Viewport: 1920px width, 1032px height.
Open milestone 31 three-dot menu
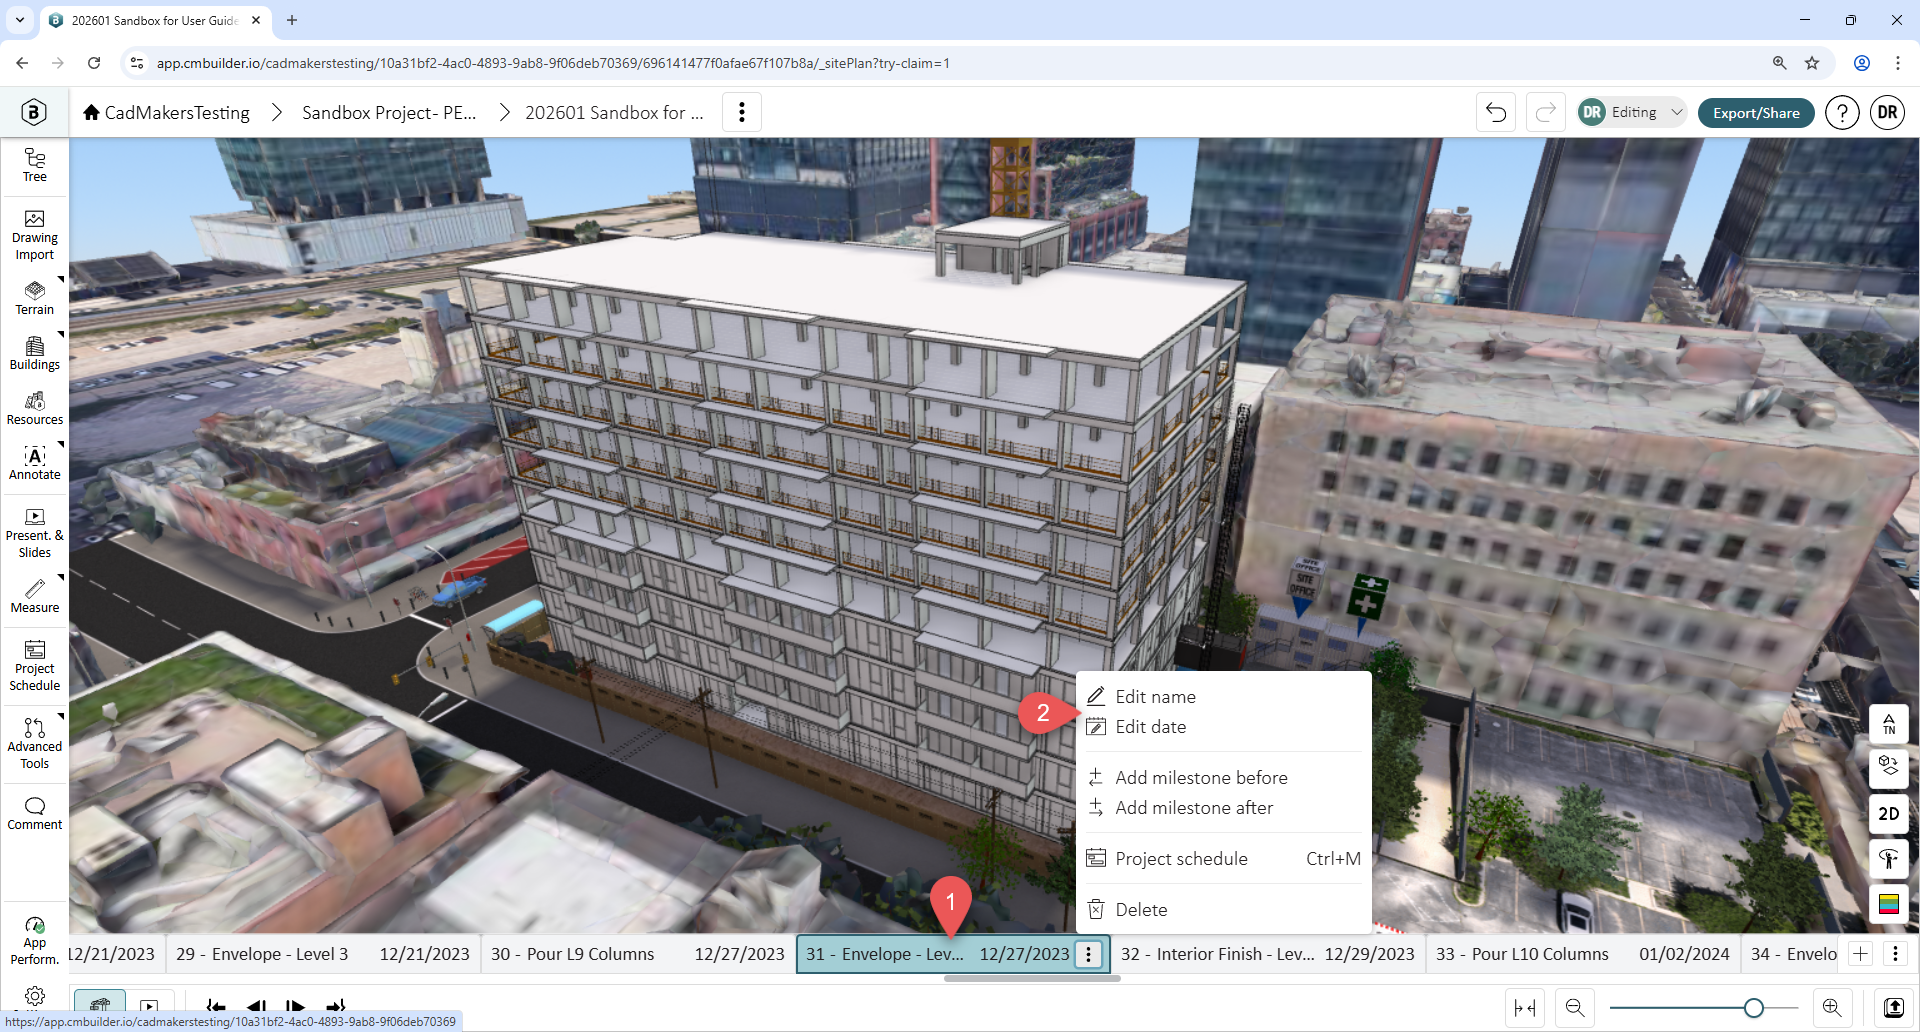coord(1089,954)
